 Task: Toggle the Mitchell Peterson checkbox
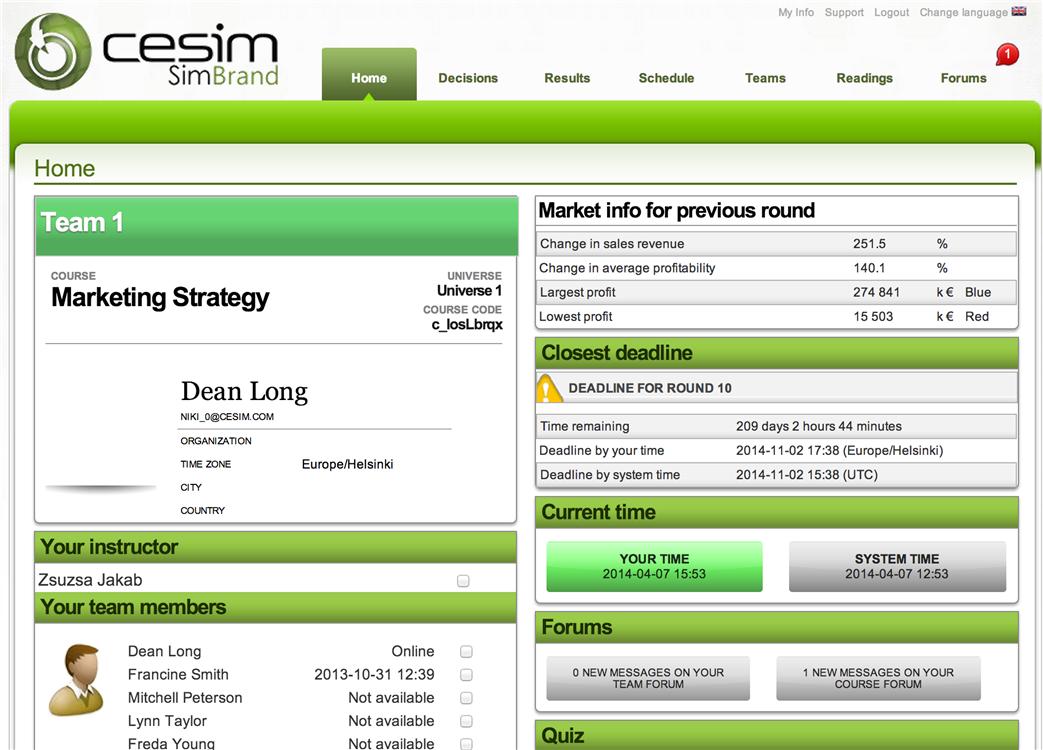[x=466, y=698]
